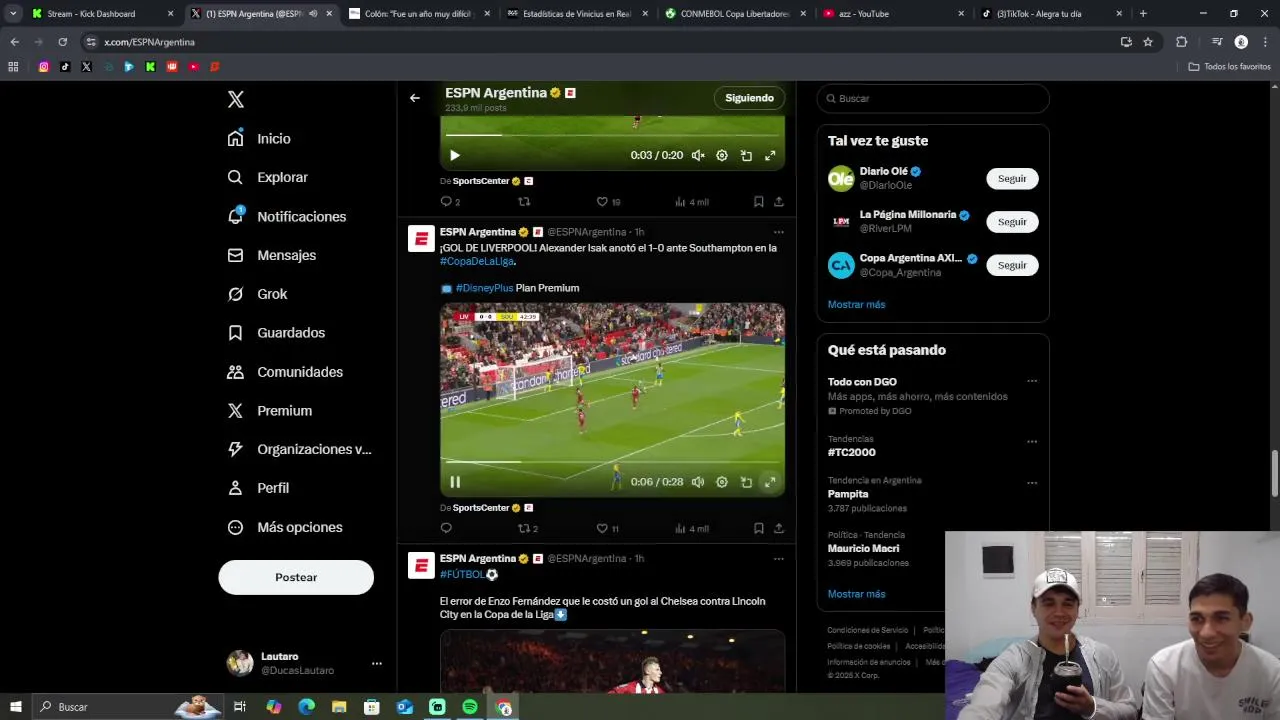Bookmark the post with 19 likes

[x=758, y=202]
